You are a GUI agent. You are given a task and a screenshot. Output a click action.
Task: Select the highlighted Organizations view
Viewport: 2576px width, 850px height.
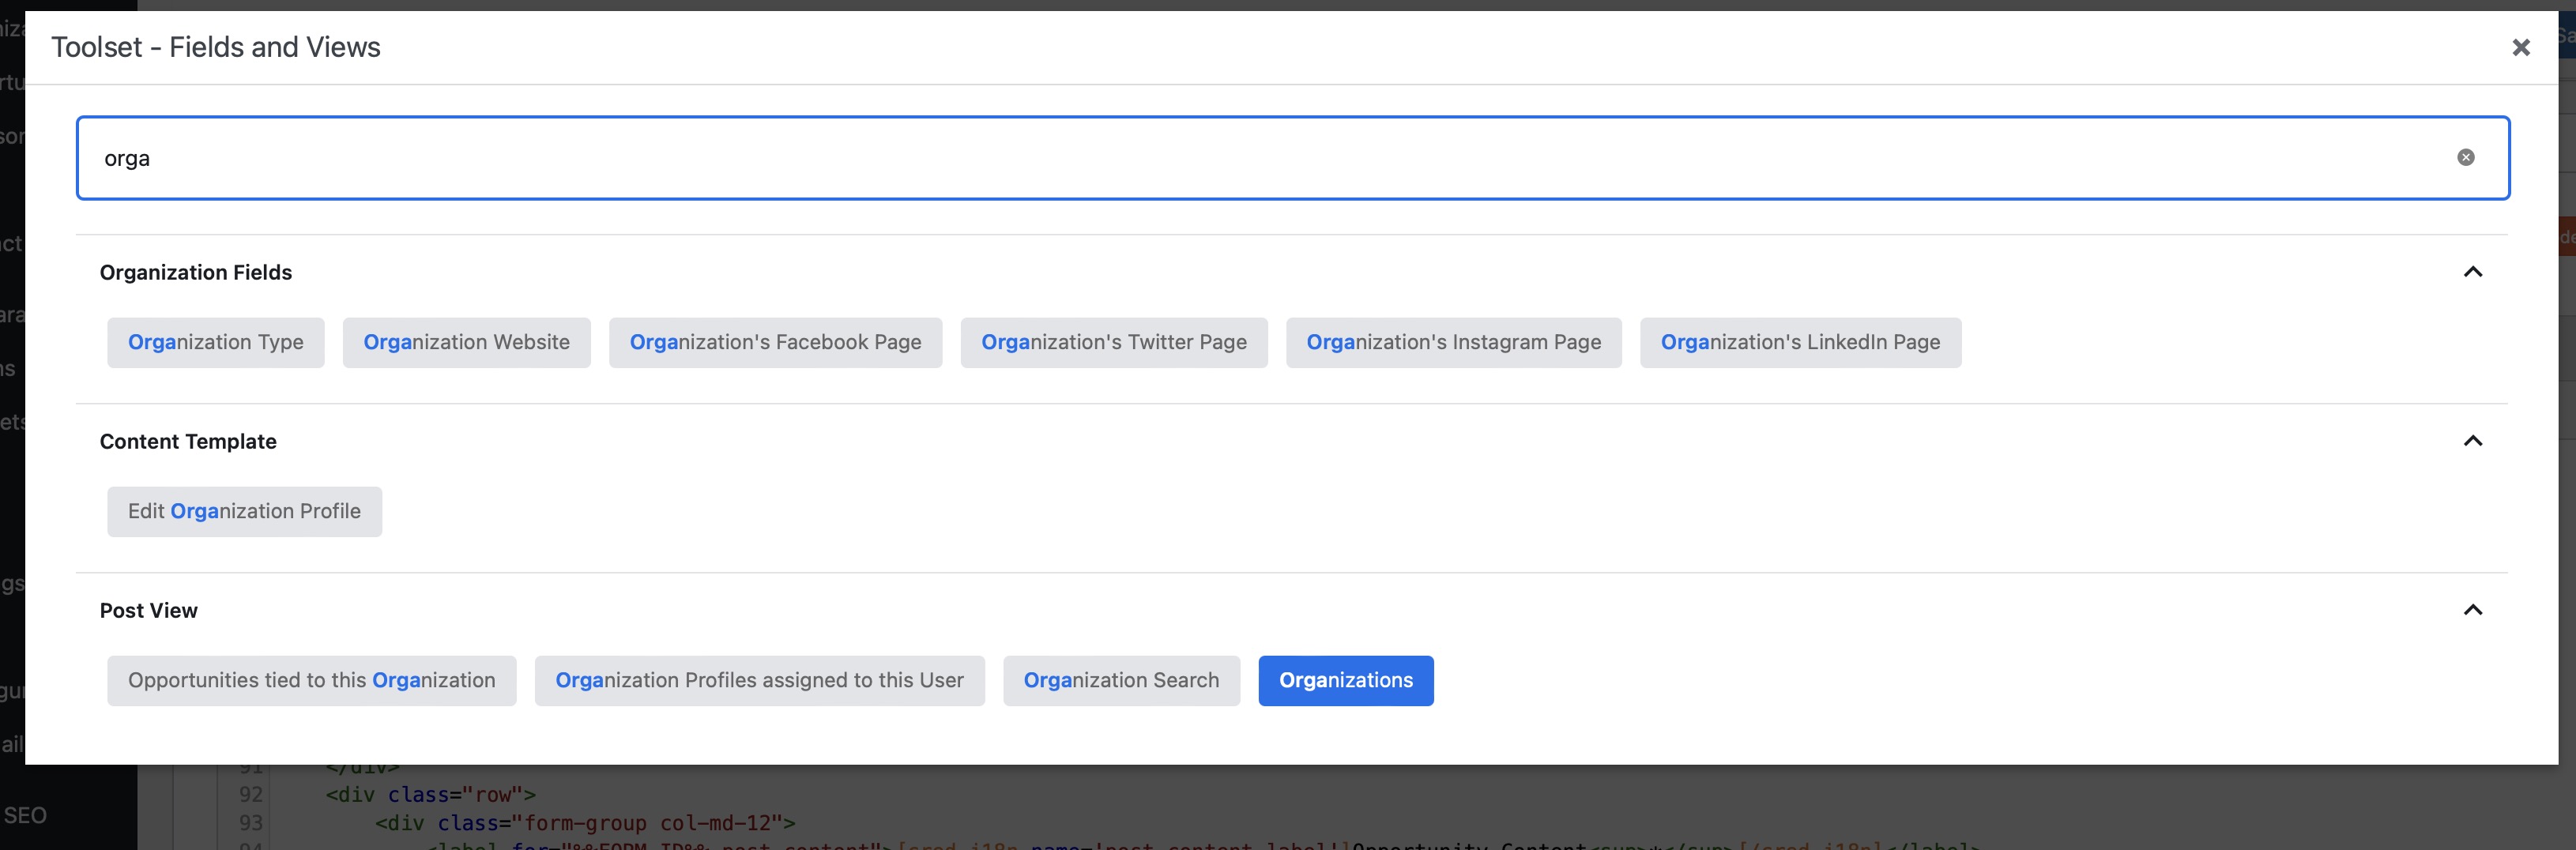pos(1346,680)
